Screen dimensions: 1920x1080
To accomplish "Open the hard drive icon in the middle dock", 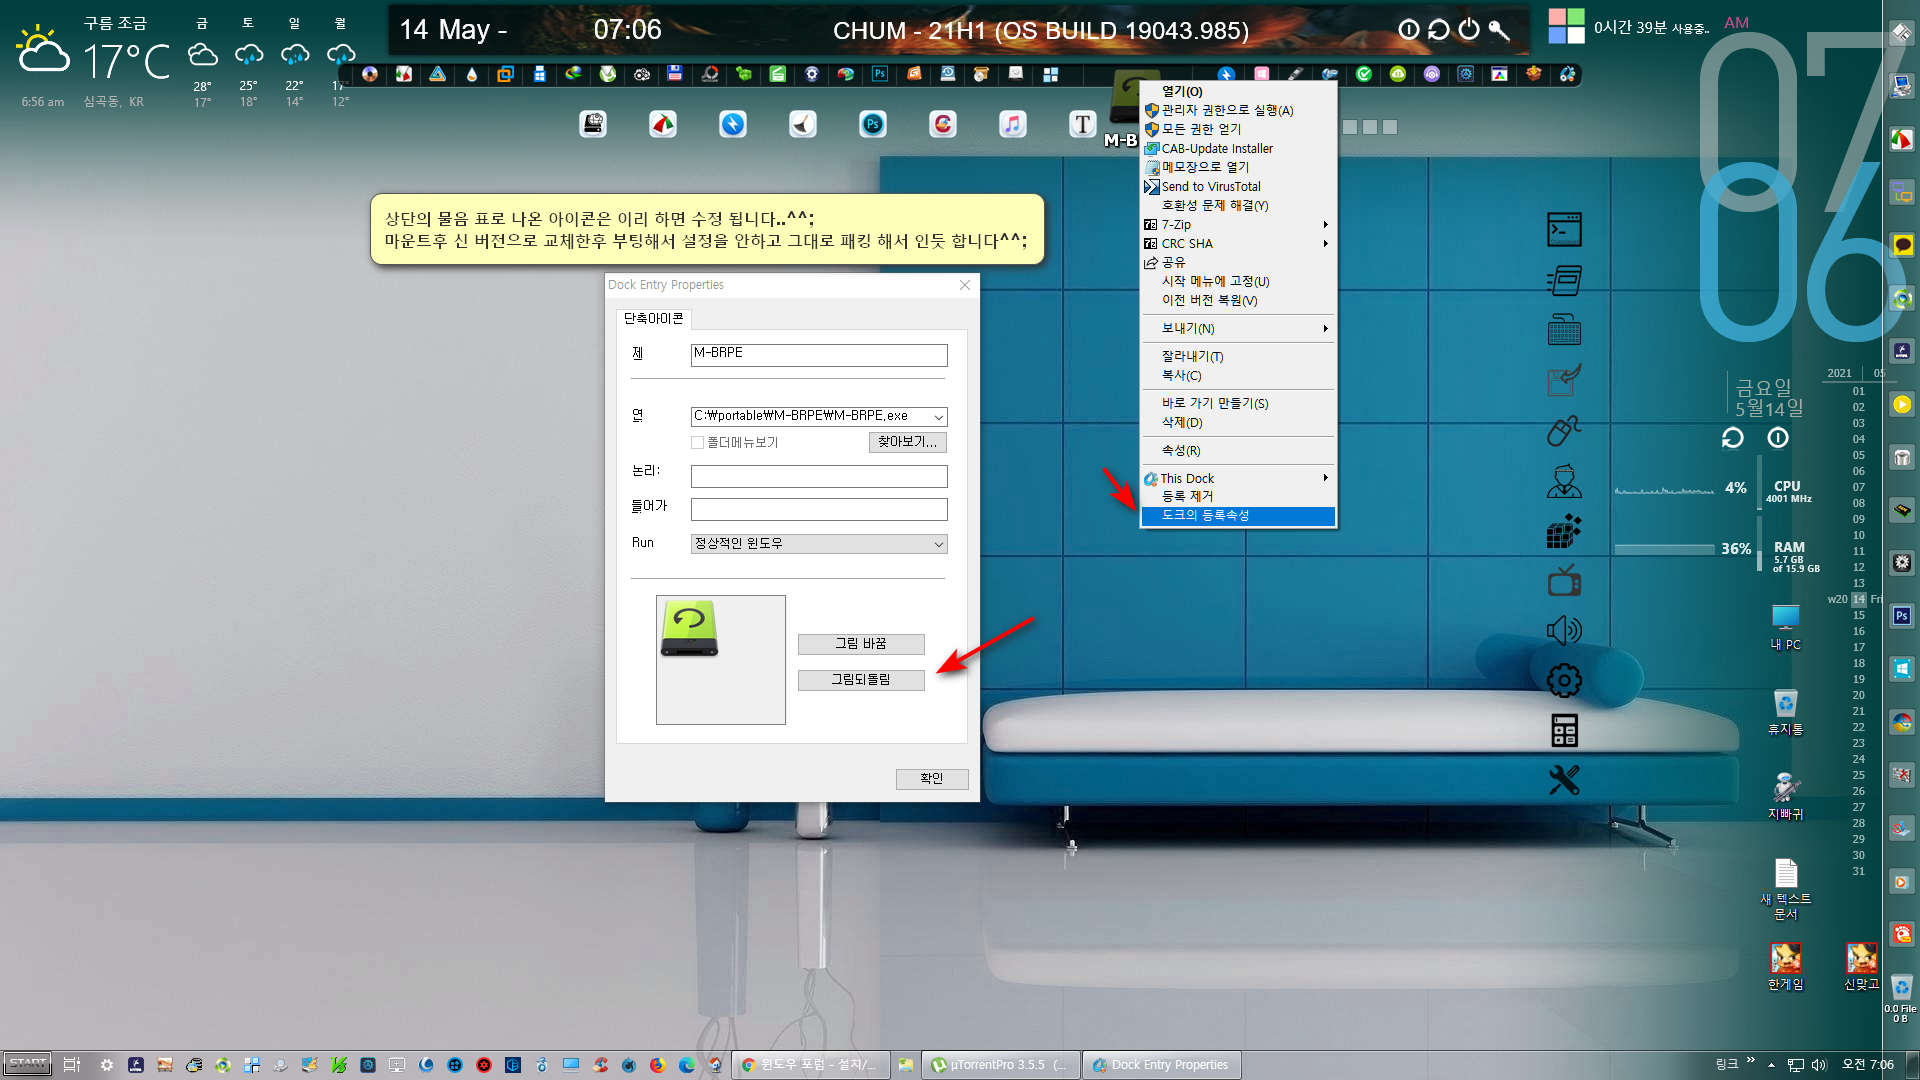I will click(593, 124).
